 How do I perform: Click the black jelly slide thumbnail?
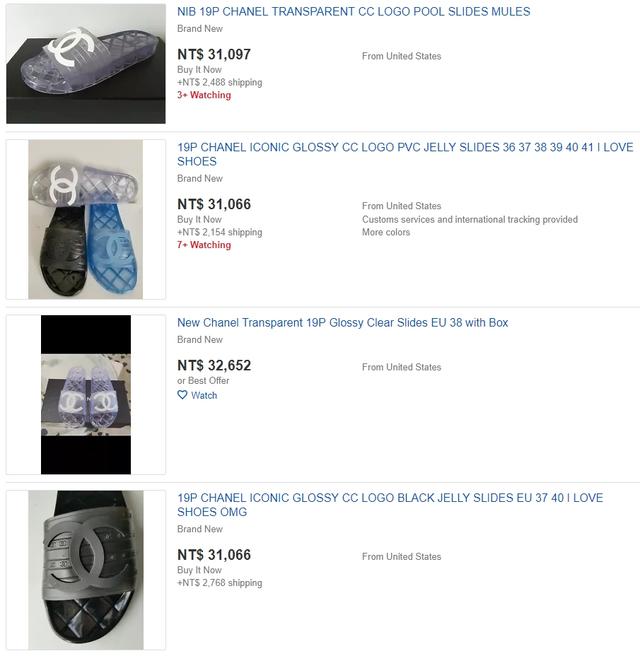[85, 570]
